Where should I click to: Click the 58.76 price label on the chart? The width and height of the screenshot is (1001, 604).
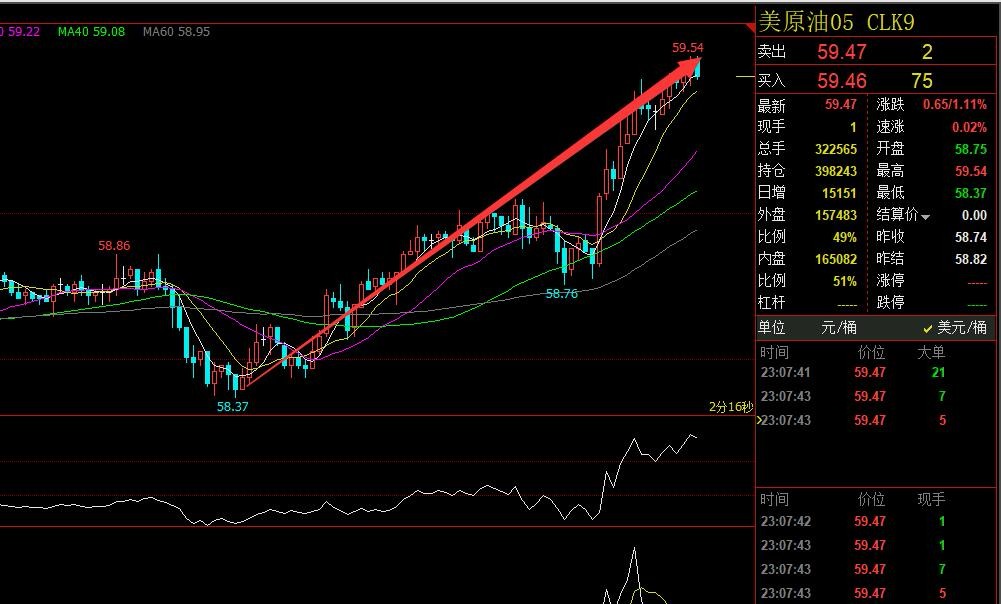562,294
